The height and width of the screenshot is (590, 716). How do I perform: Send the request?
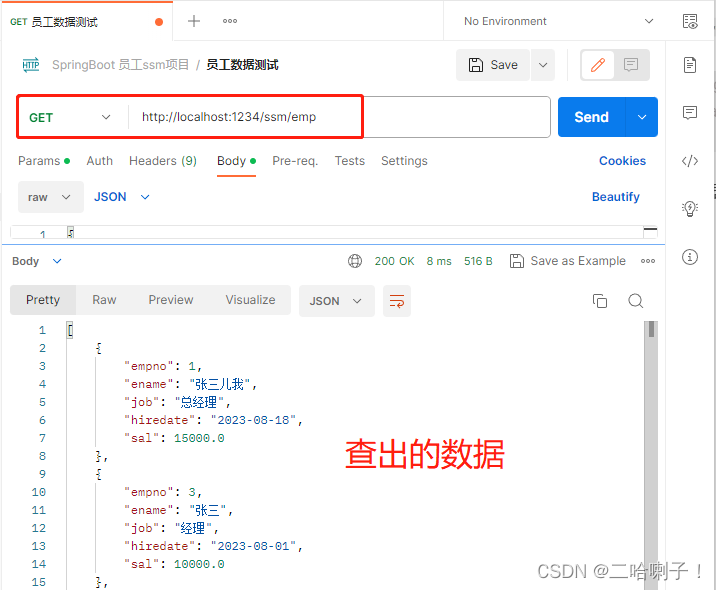coord(591,117)
